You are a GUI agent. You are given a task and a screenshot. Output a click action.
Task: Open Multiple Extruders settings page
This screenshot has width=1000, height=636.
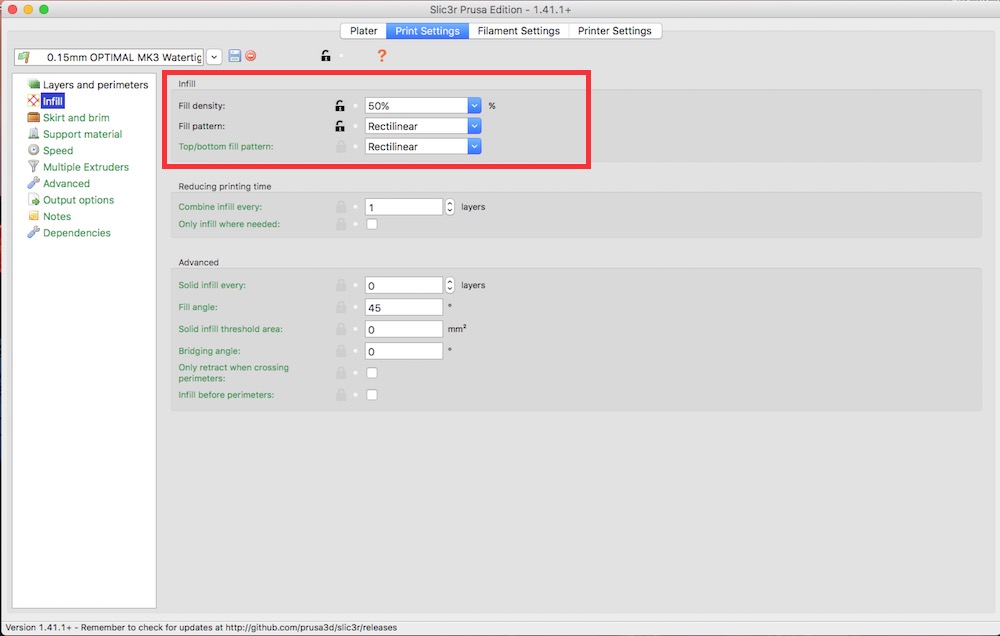point(86,167)
